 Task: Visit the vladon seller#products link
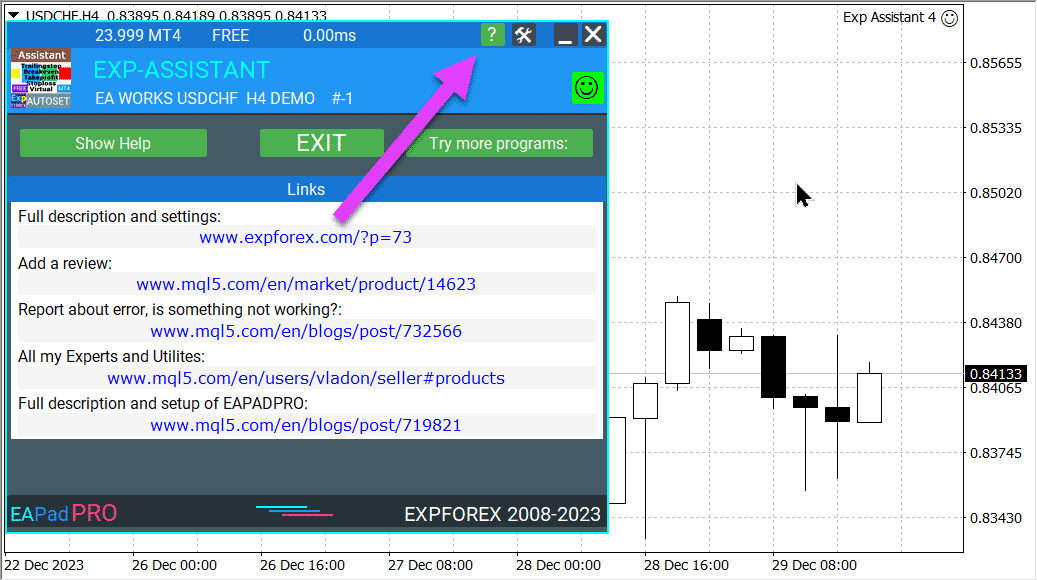(x=306, y=378)
